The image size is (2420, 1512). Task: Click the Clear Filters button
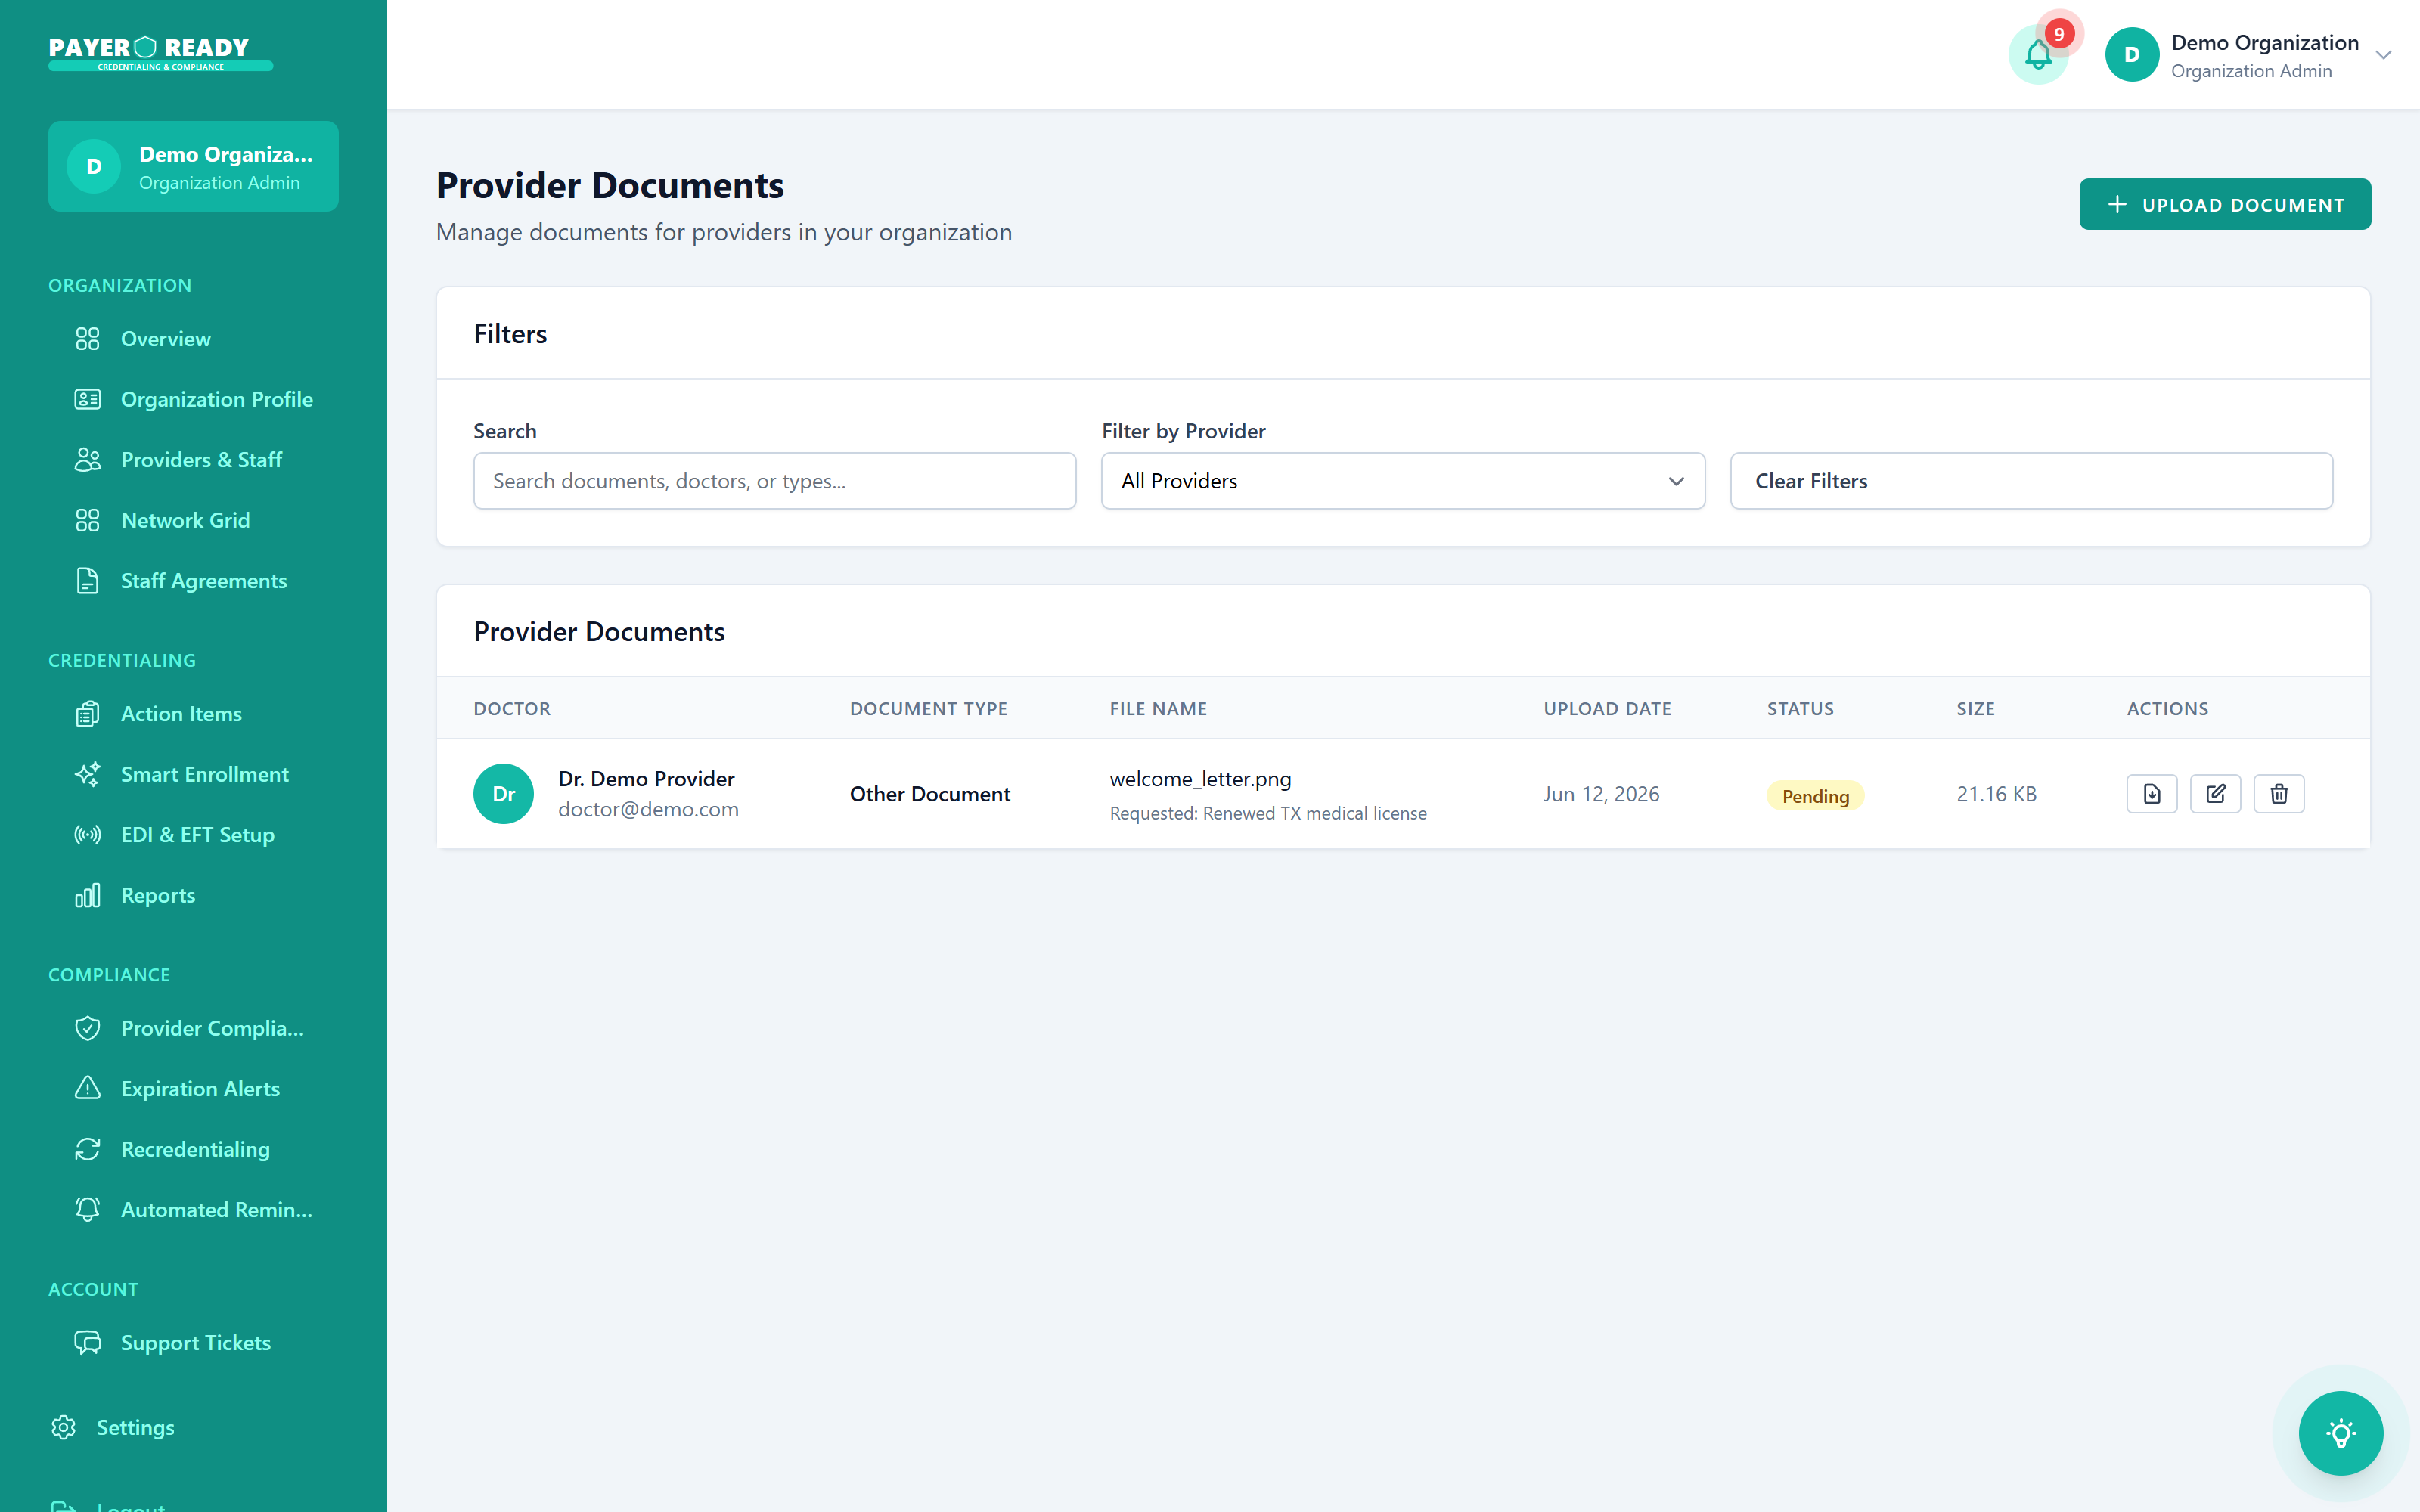pyautogui.click(x=2031, y=481)
